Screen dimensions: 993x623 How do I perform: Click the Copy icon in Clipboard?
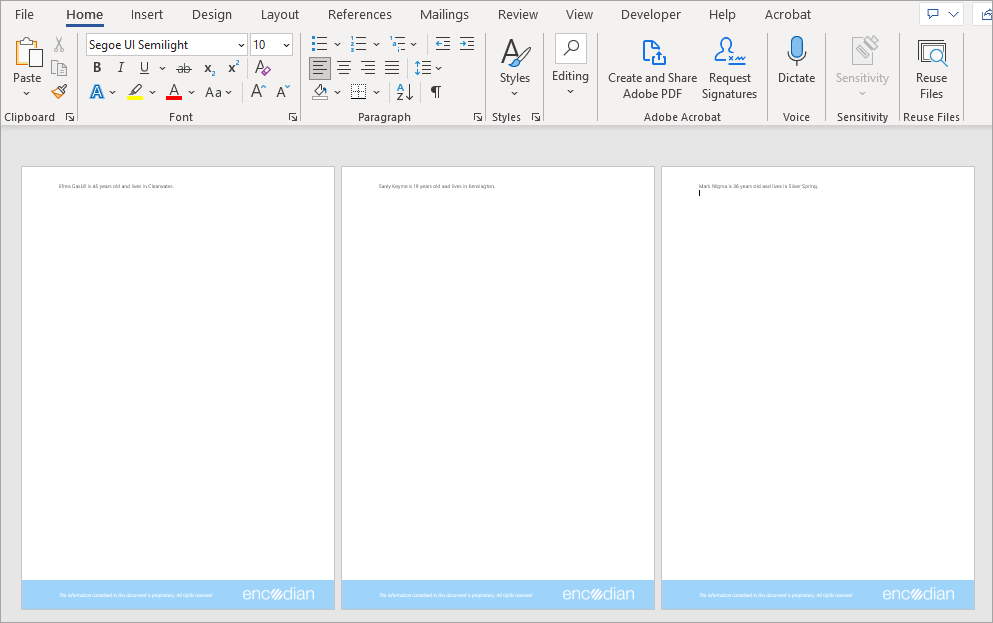59,68
